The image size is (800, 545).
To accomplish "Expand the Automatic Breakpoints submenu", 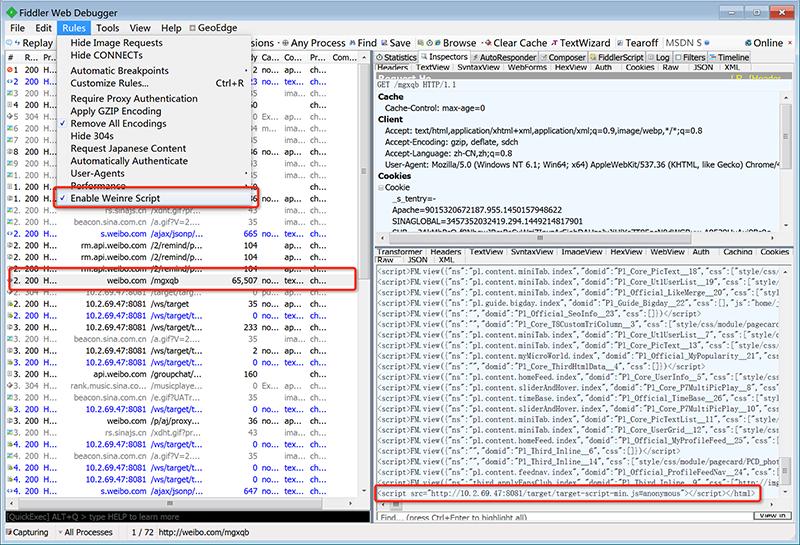I will click(120, 71).
